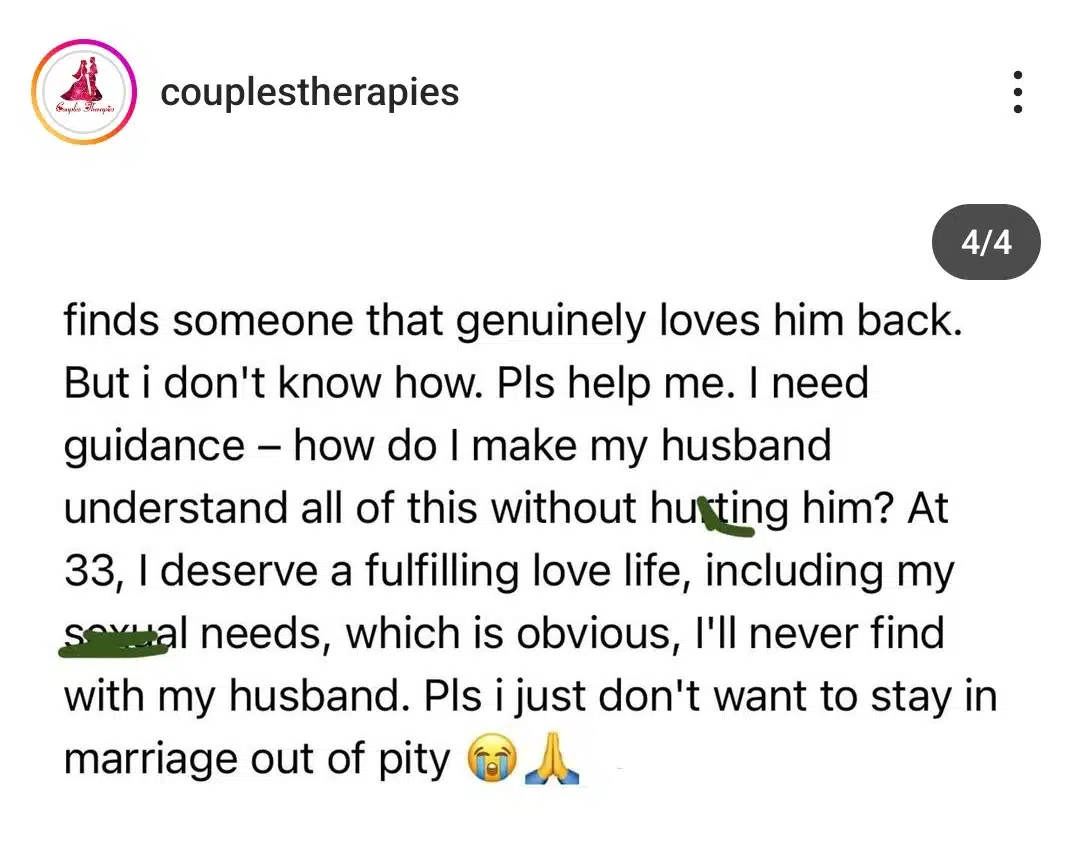Click the word 'guidance' in the post
Screen dimensions: 1075x868
[x=154, y=447]
